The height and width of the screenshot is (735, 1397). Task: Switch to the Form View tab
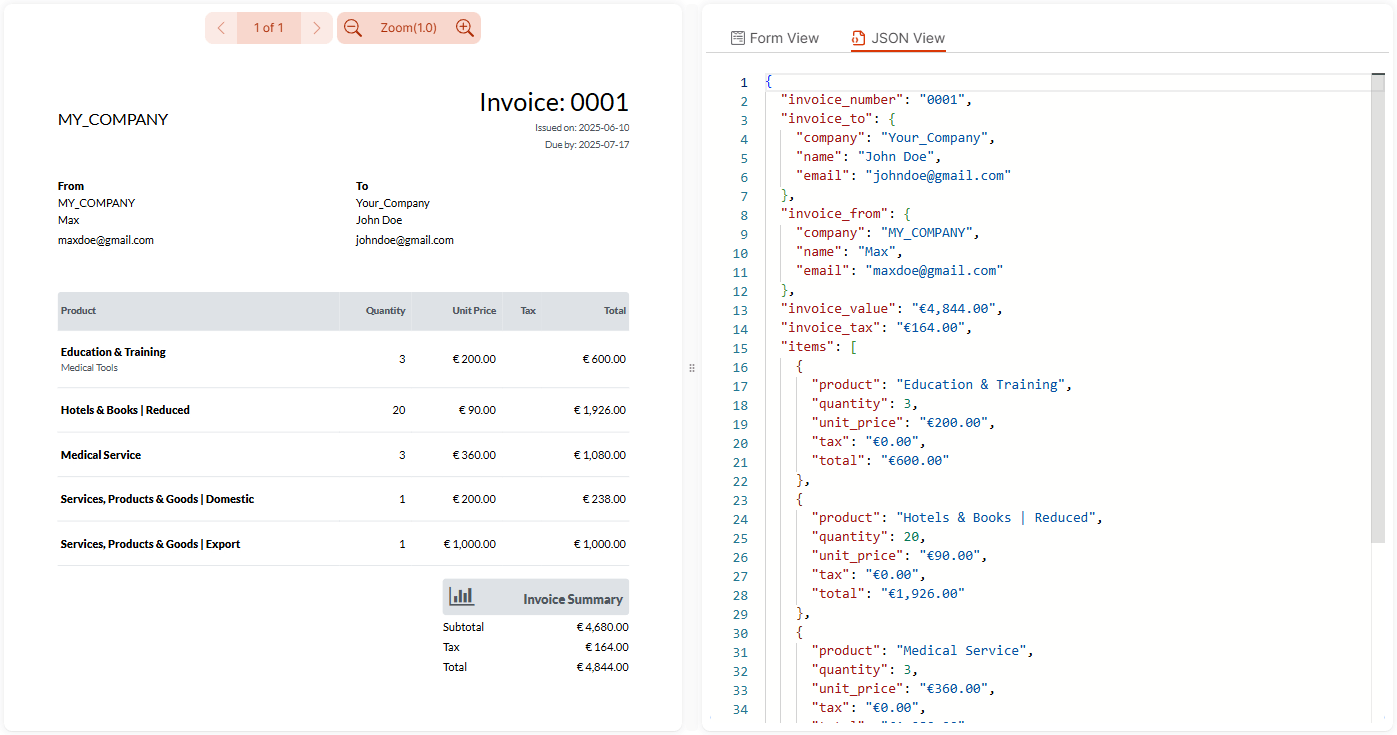(775, 38)
